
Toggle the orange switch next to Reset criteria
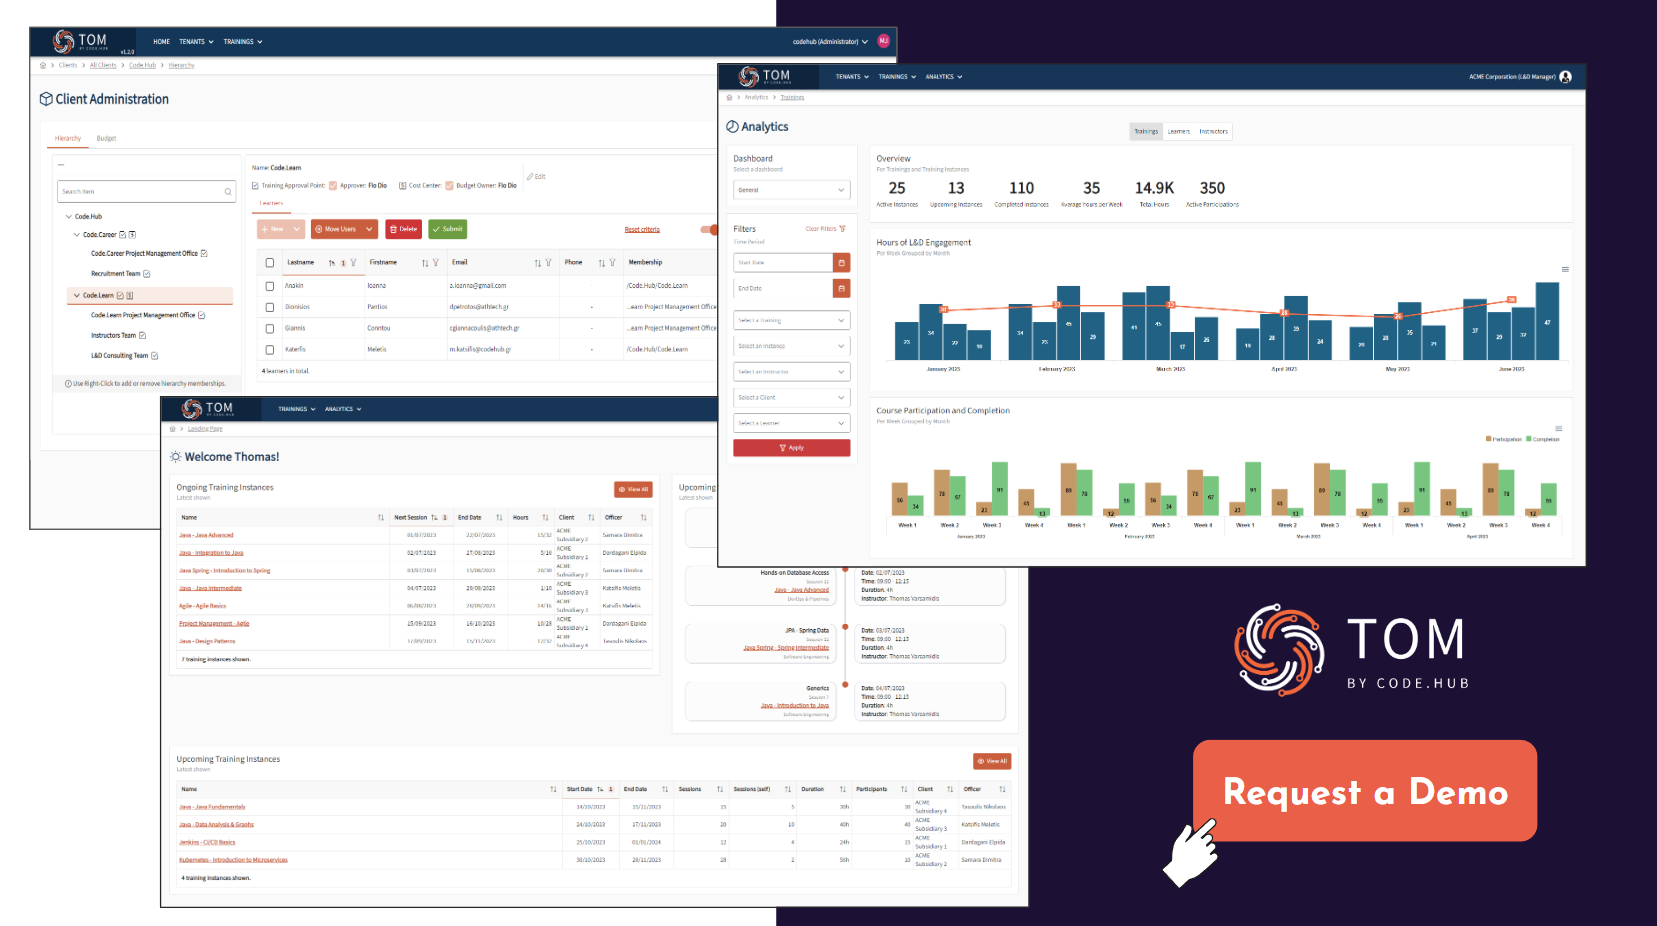pos(709,230)
